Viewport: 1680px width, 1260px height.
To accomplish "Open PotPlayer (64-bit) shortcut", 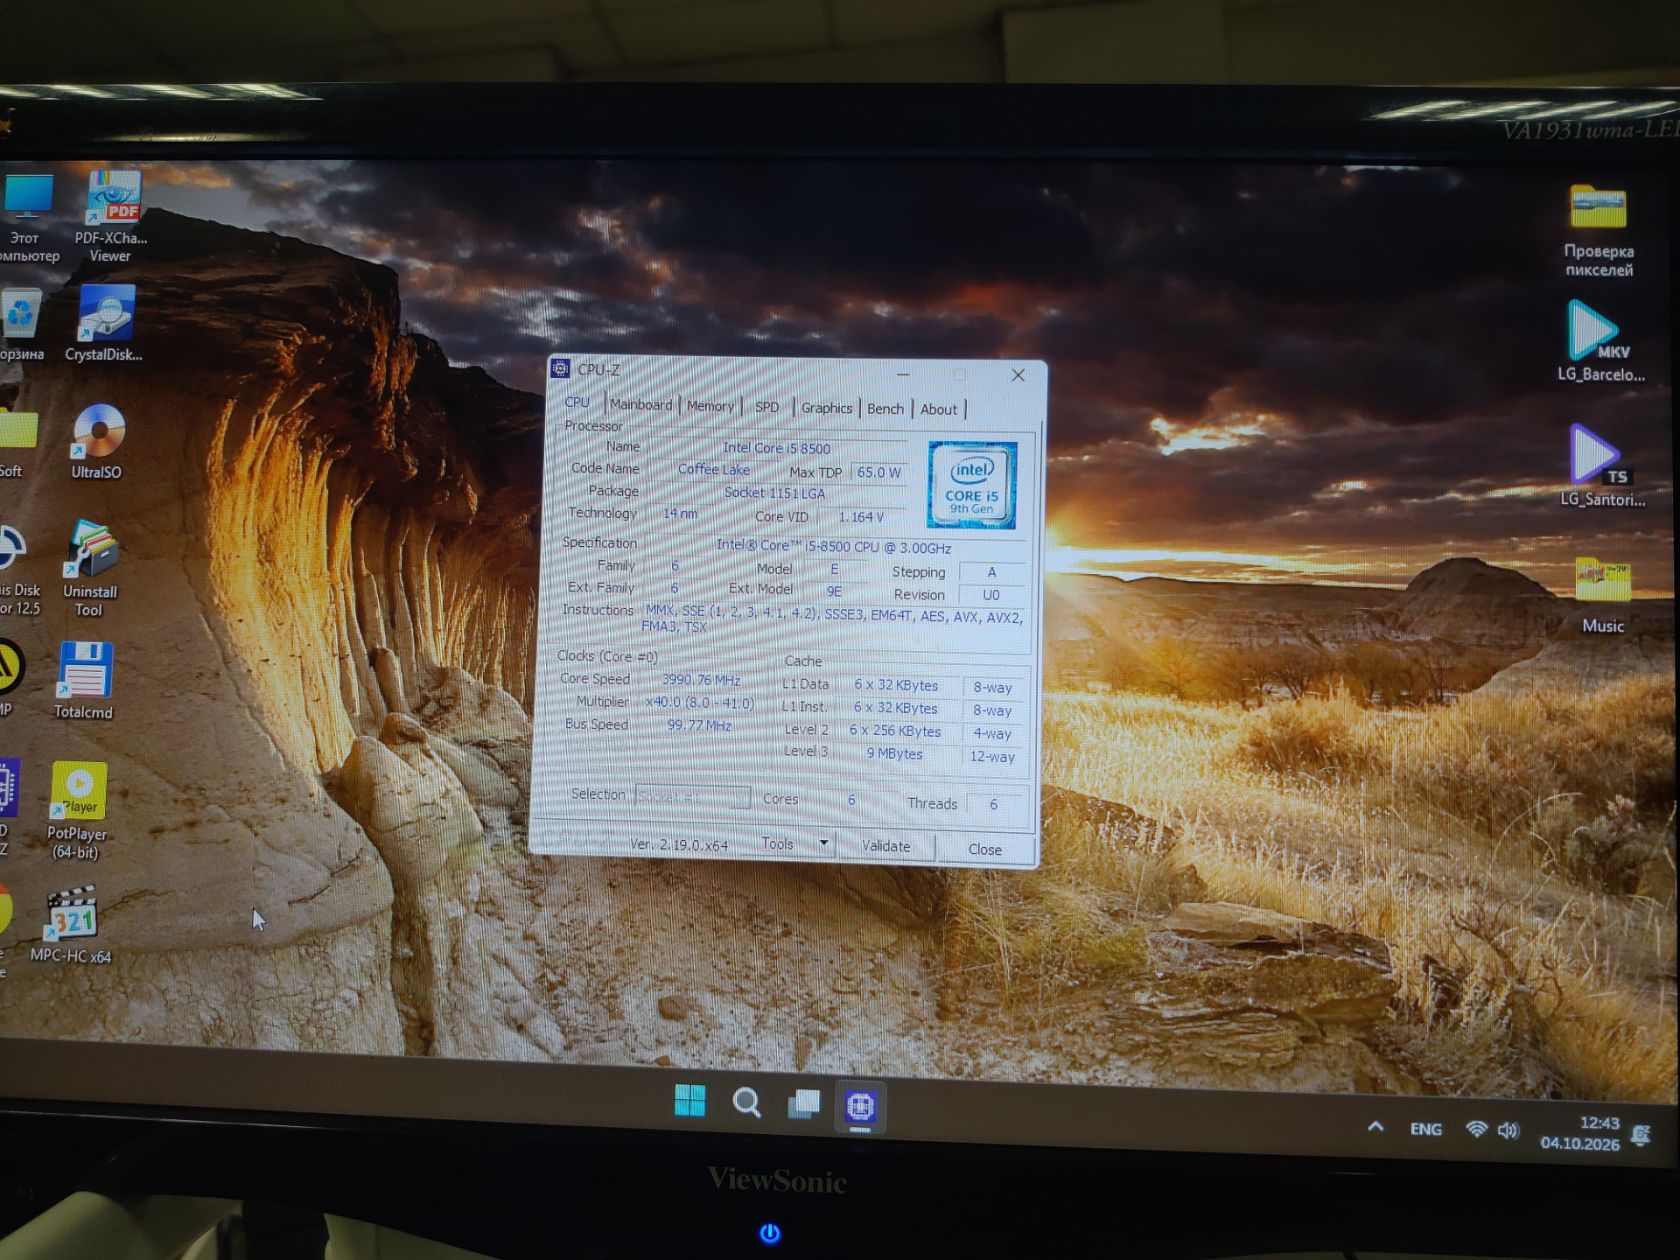I will tap(77, 810).
